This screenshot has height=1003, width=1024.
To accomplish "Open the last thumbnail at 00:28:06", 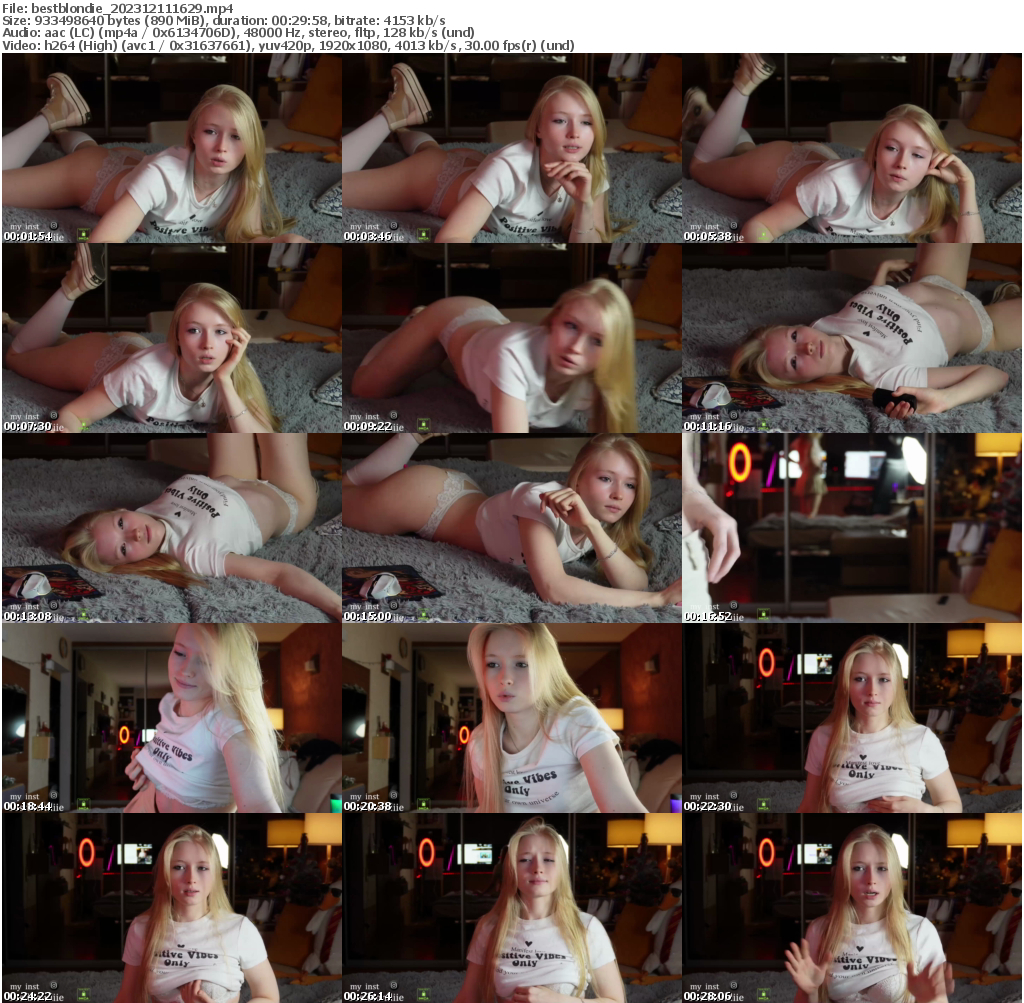I will coord(853,910).
